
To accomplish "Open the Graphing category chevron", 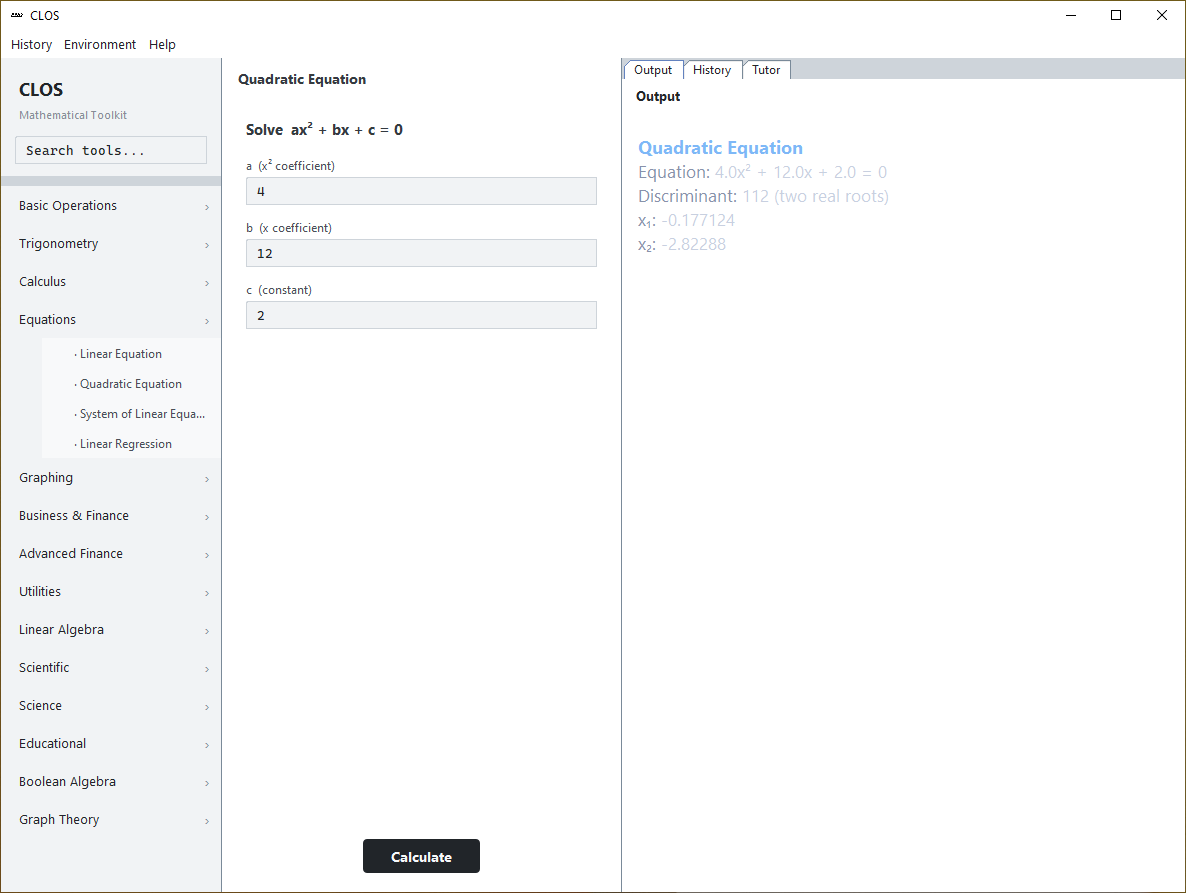I will click(x=206, y=479).
